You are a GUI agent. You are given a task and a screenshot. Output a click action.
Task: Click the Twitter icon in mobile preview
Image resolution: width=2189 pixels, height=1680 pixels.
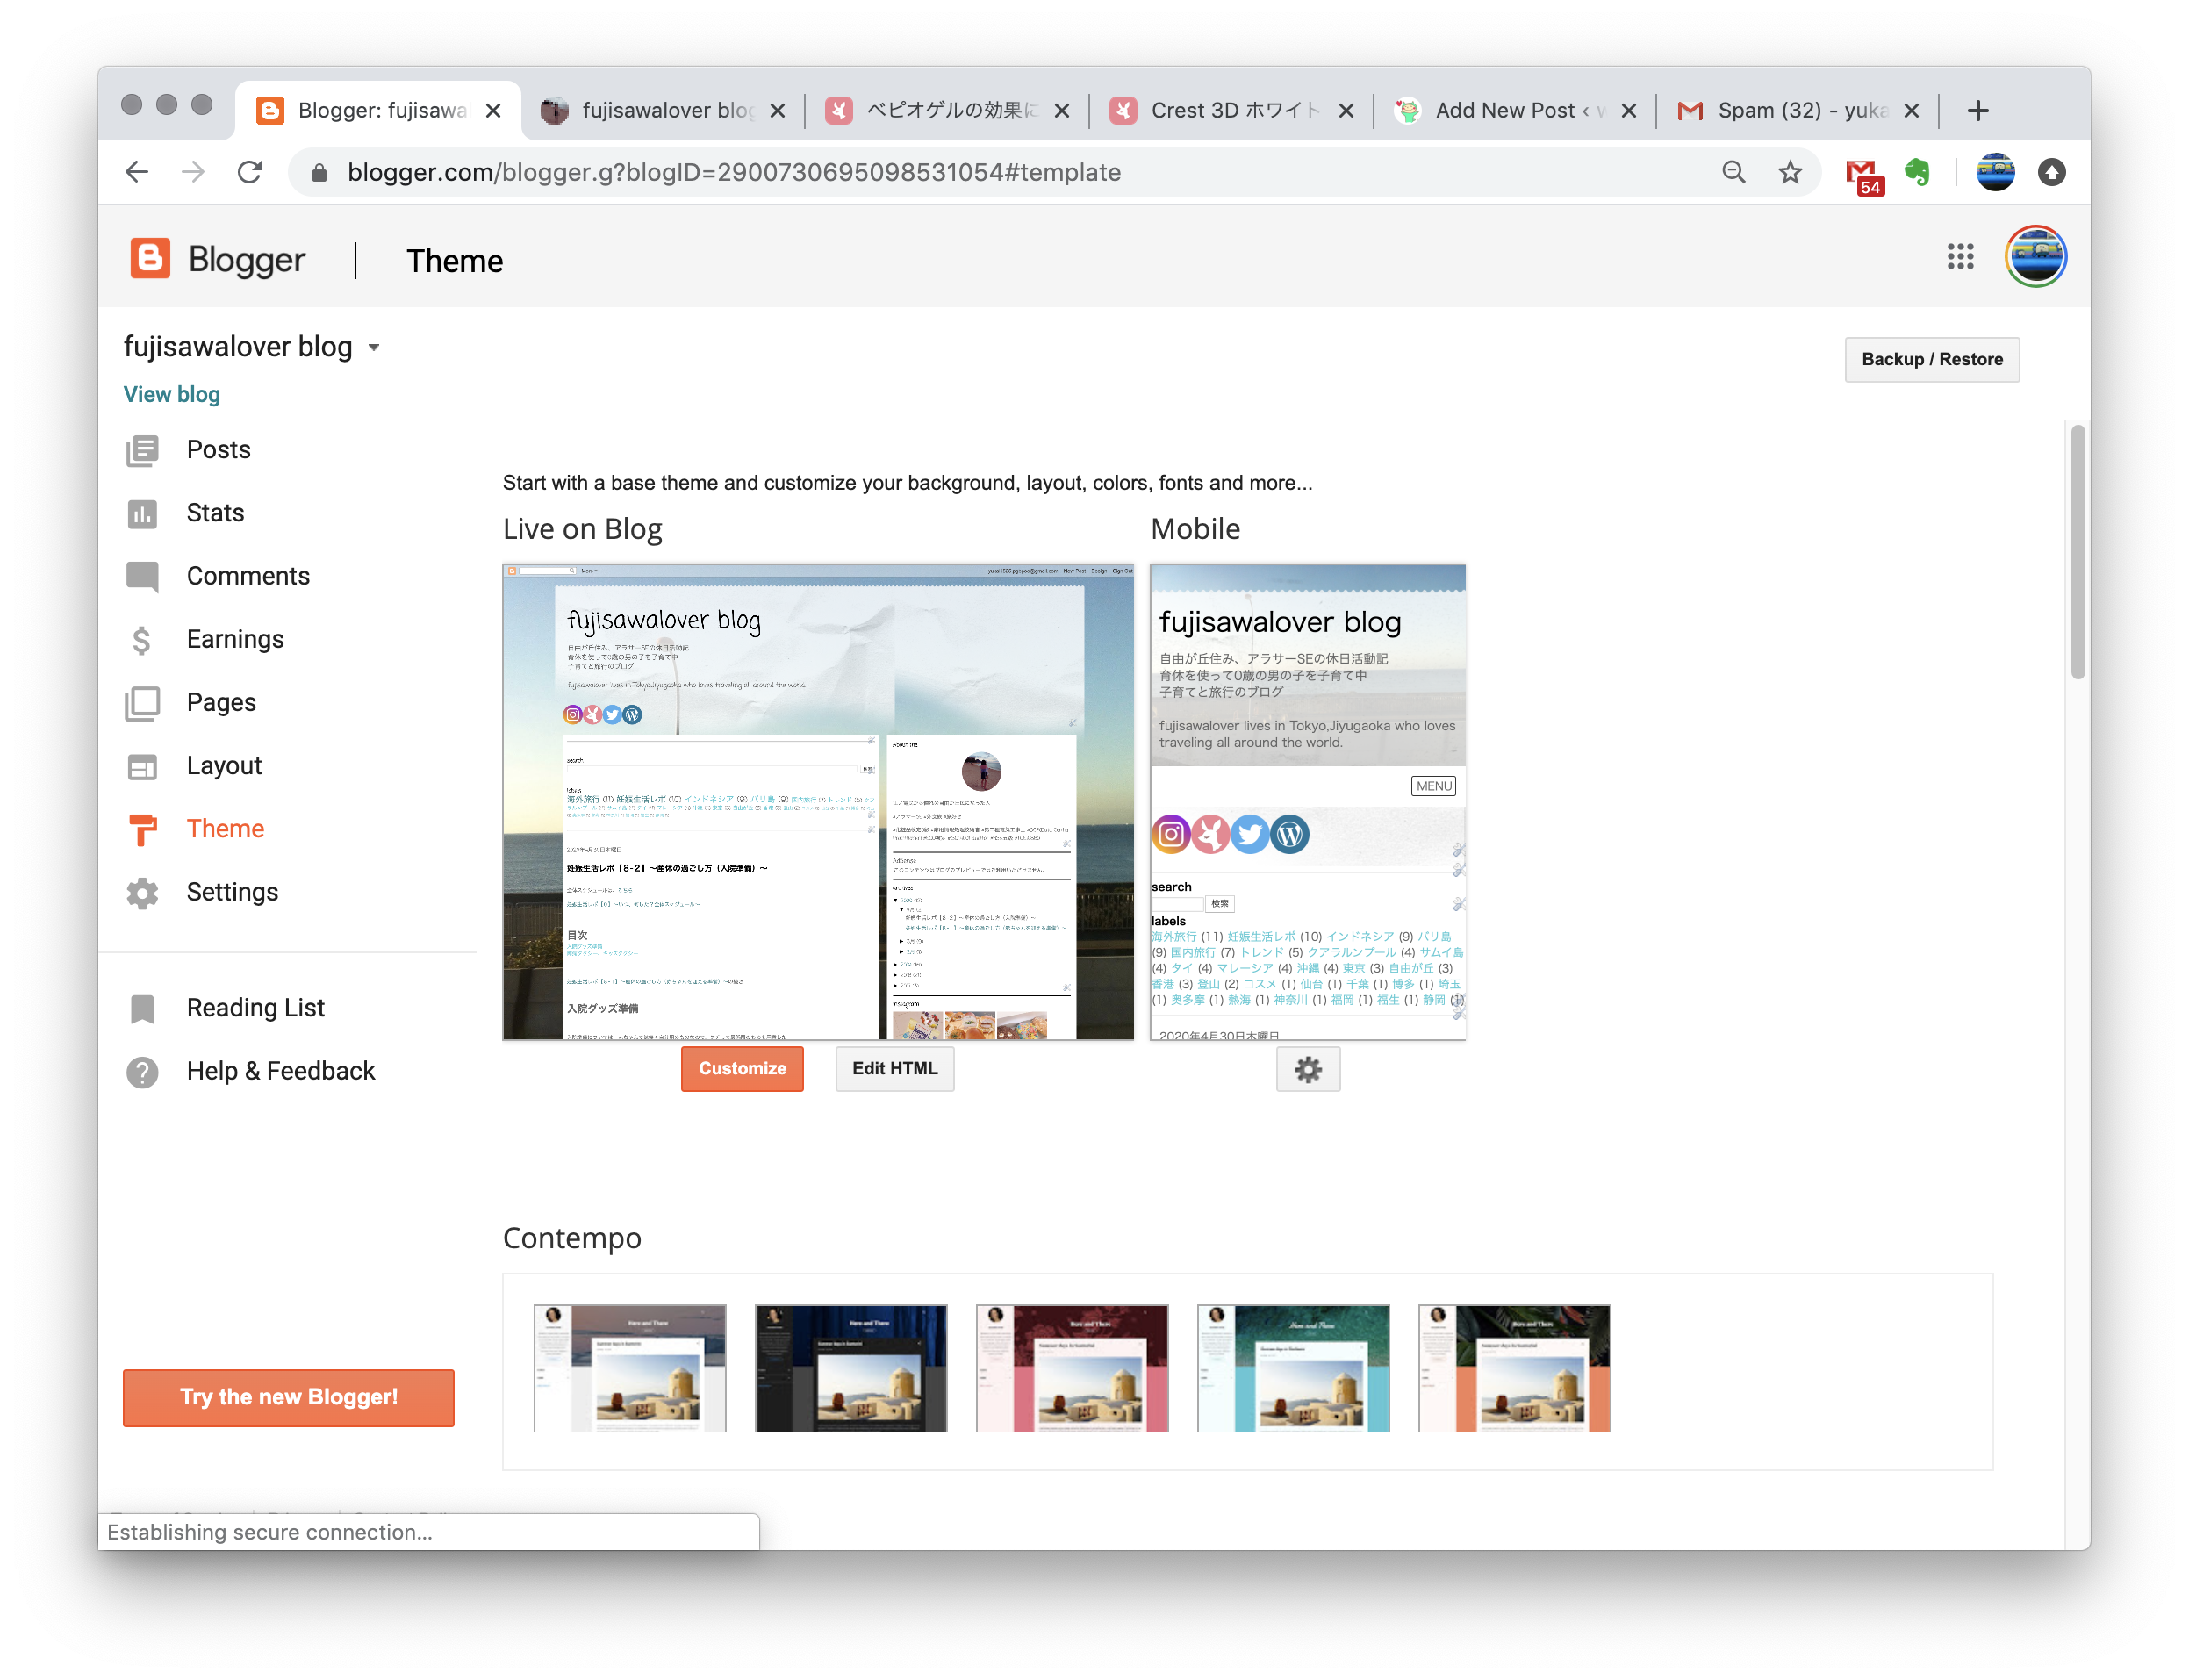click(x=1249, y=834)
